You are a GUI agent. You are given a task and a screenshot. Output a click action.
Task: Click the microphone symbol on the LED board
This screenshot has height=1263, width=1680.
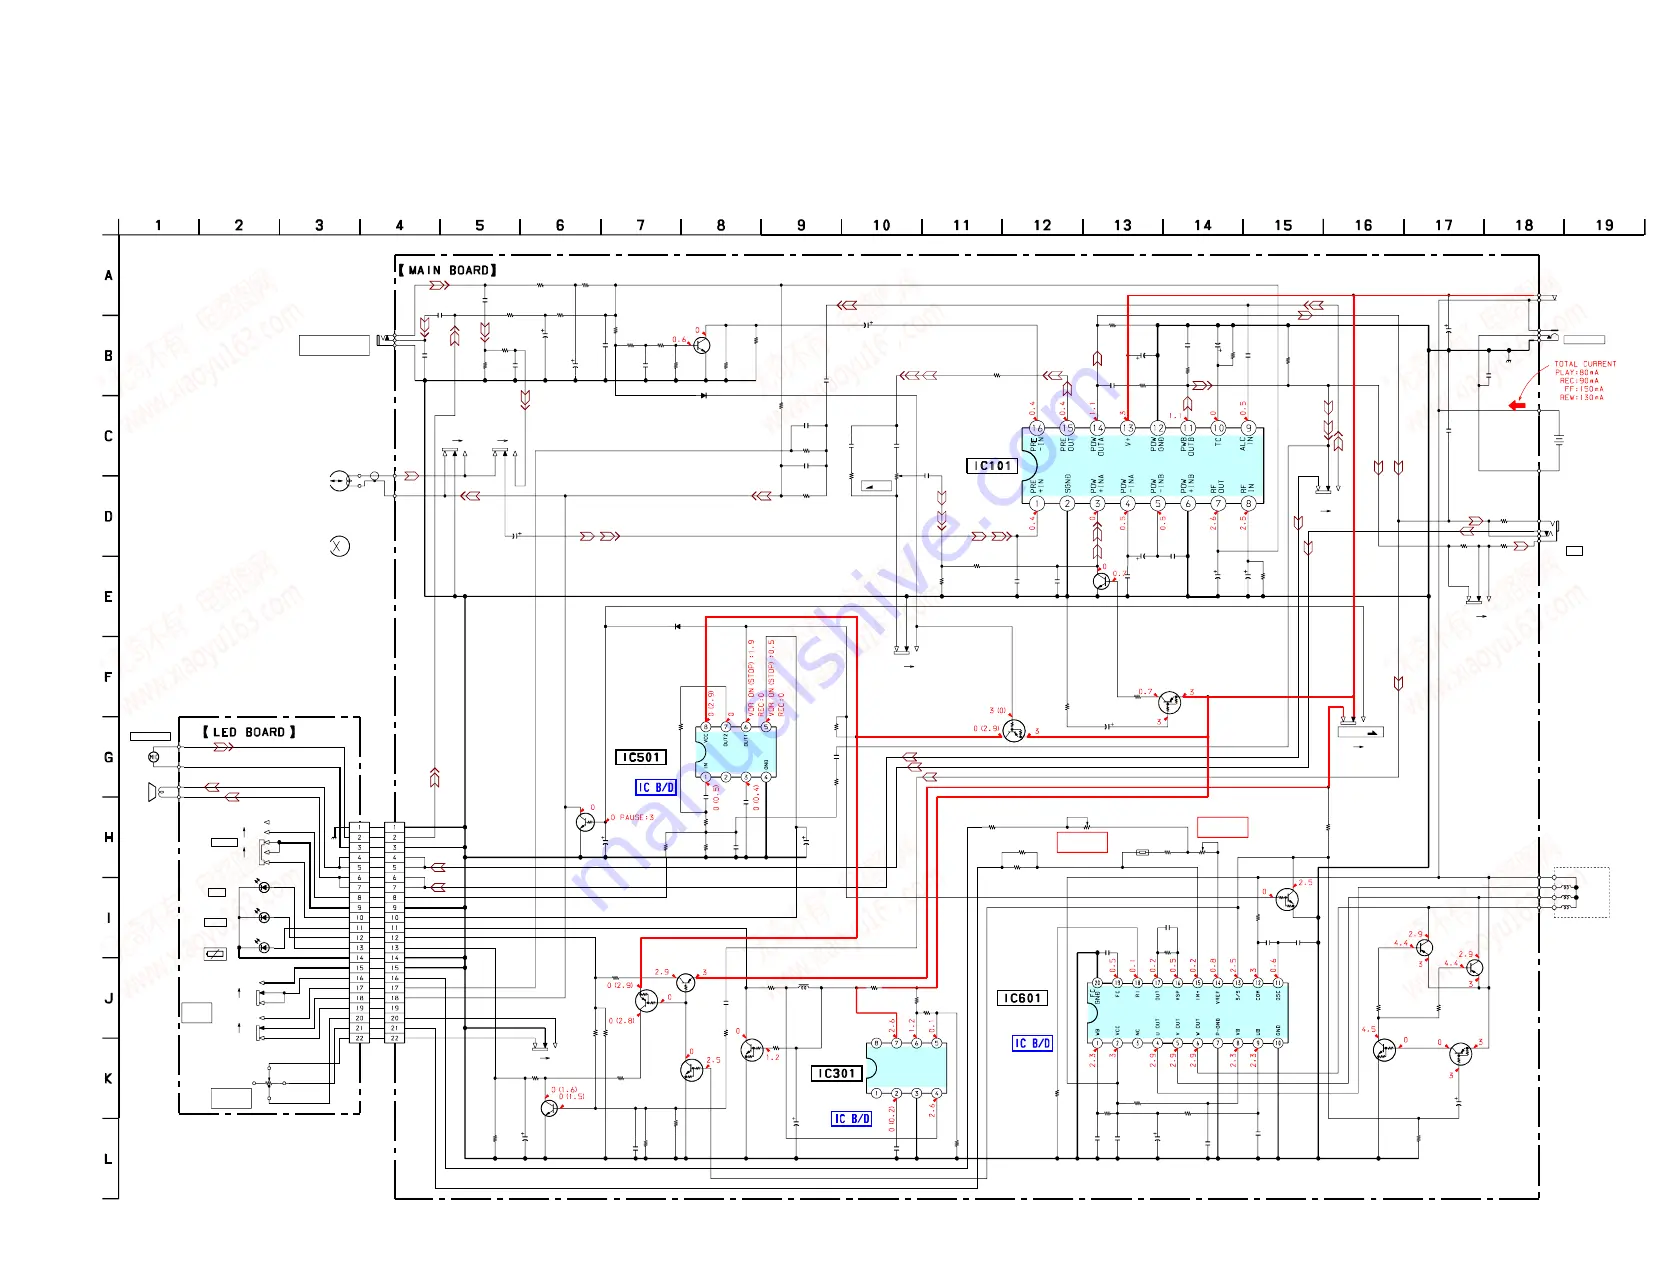153,757
